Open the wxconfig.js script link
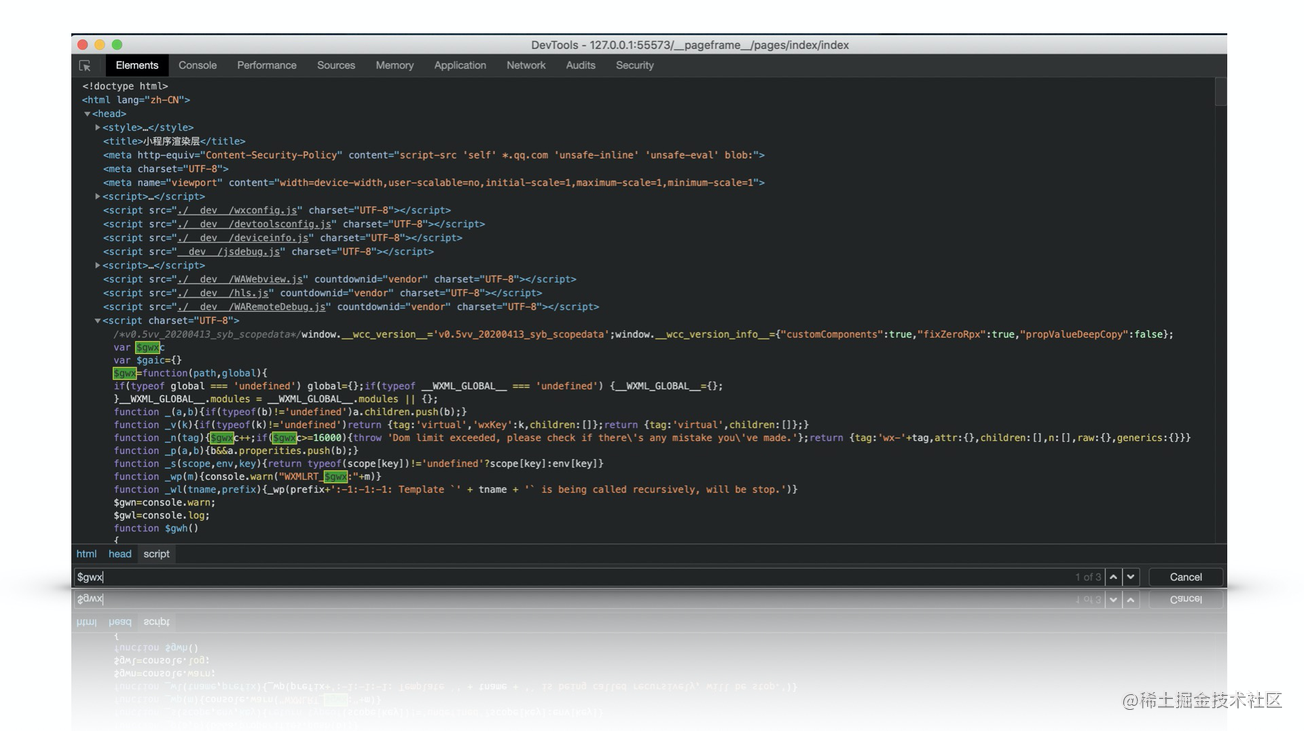The width and height of the screenshot is (1304, 731). click(238, 211)
